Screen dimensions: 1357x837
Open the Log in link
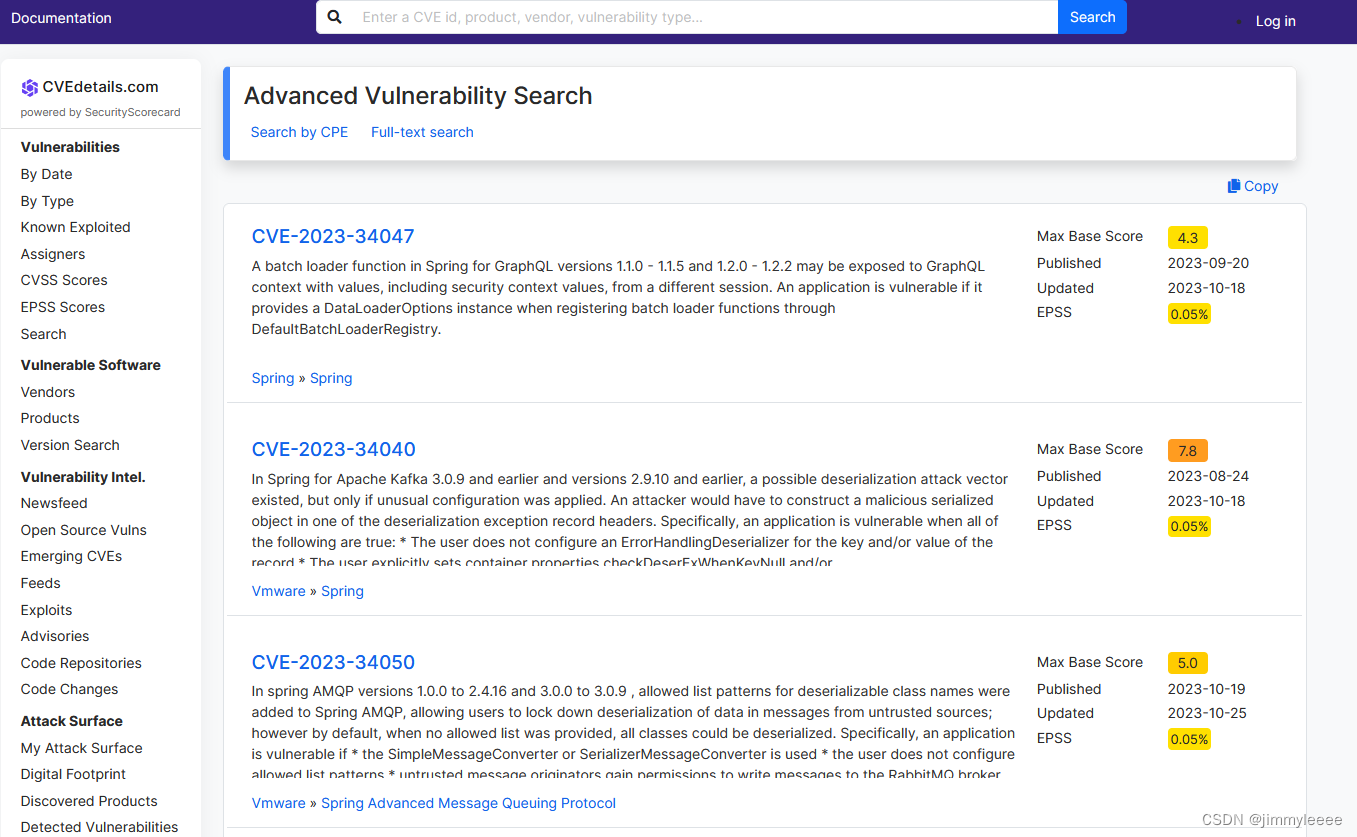point(1275,21)
